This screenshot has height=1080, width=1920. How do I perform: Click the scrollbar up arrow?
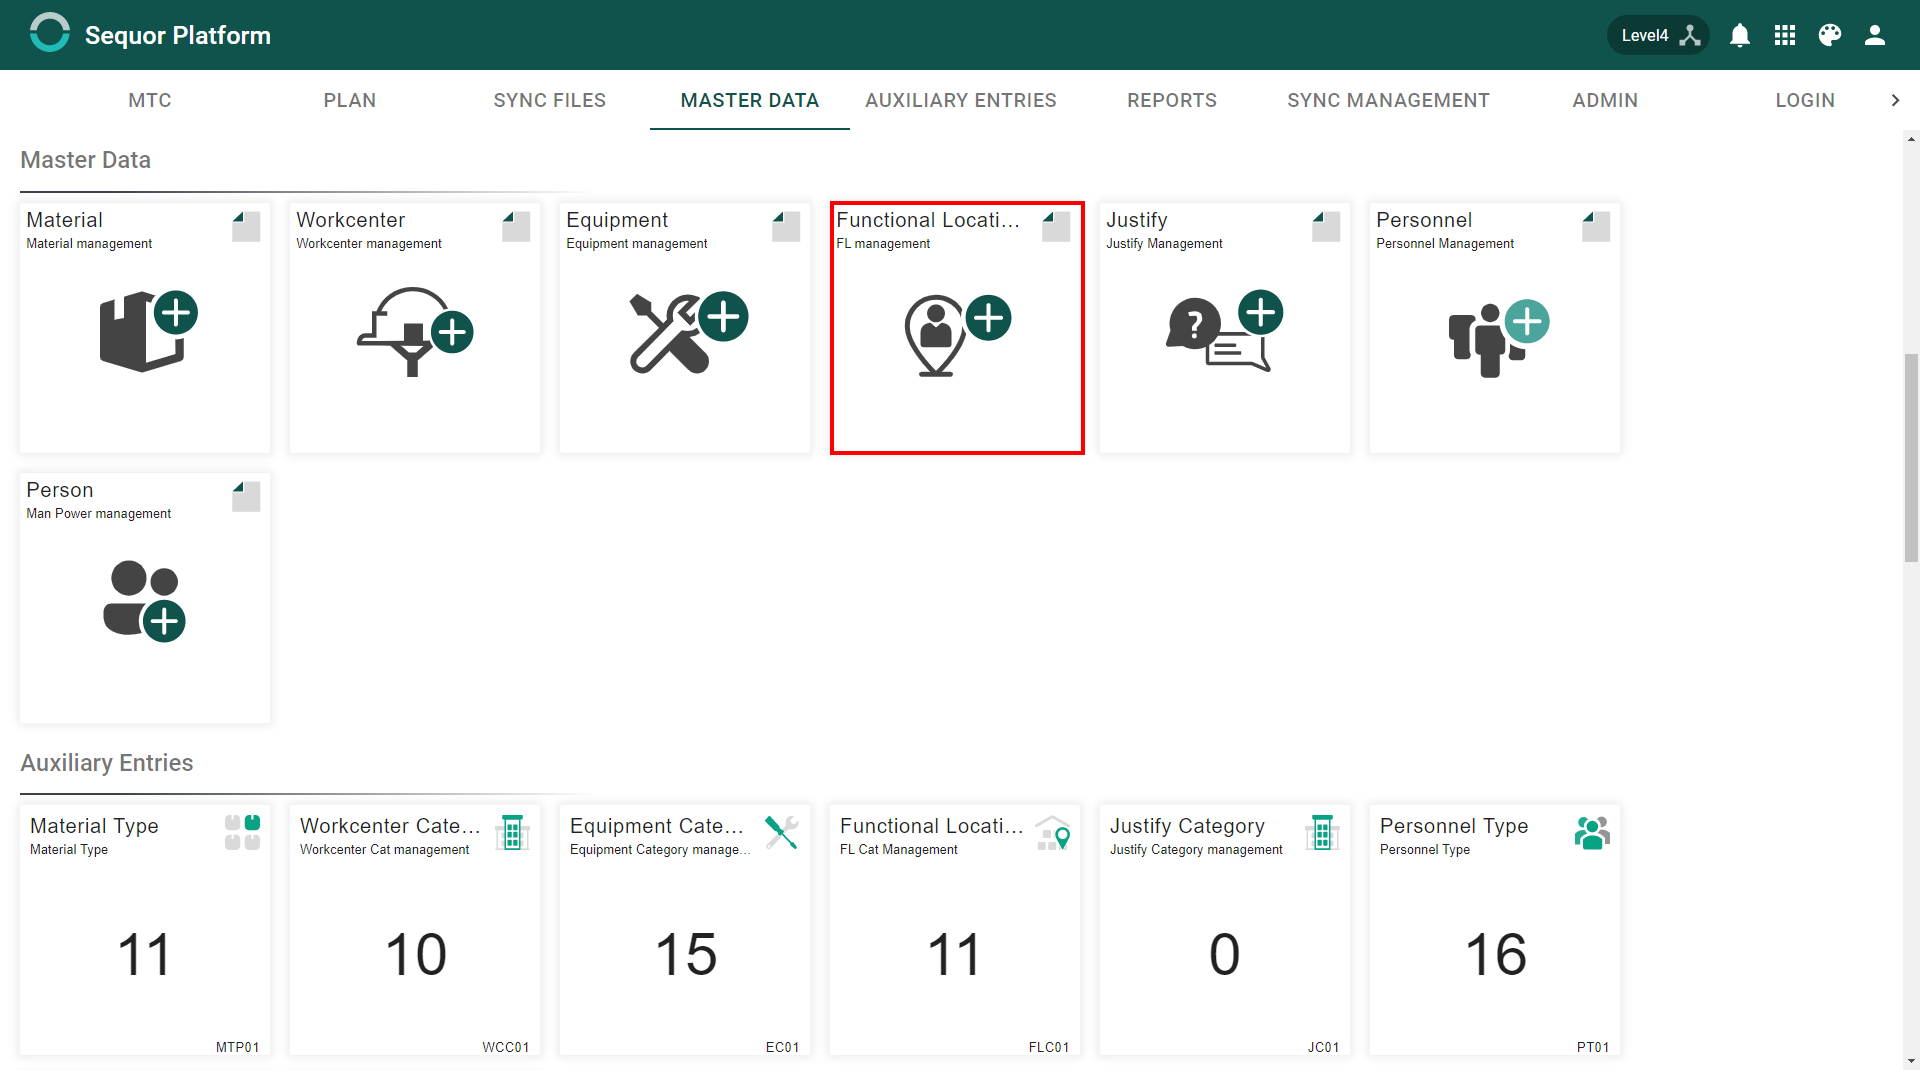1911,139
